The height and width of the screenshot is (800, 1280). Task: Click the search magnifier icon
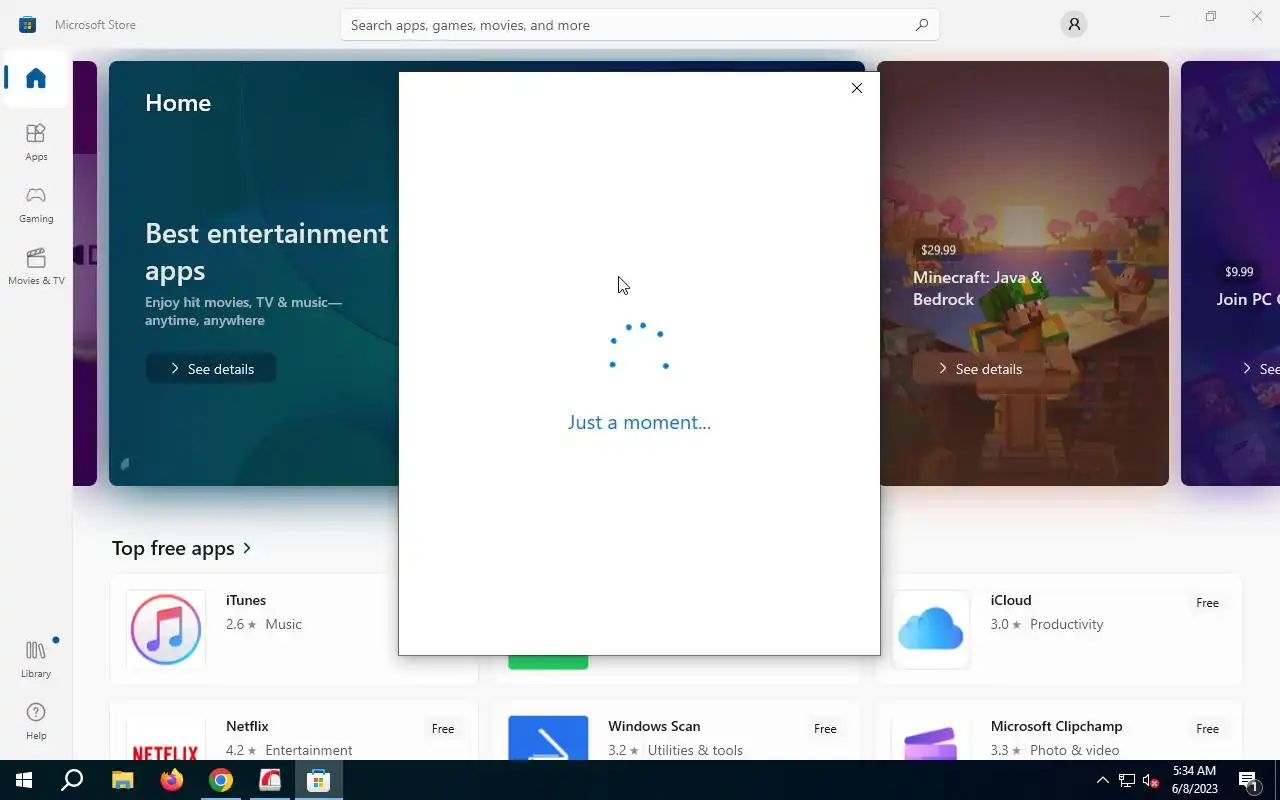922,25
